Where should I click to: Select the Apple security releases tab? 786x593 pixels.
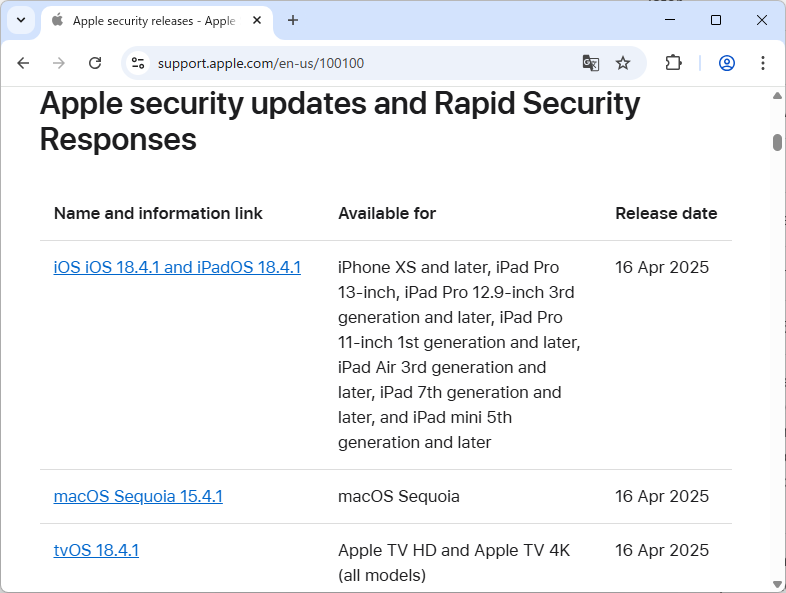(x=156, y=21)
